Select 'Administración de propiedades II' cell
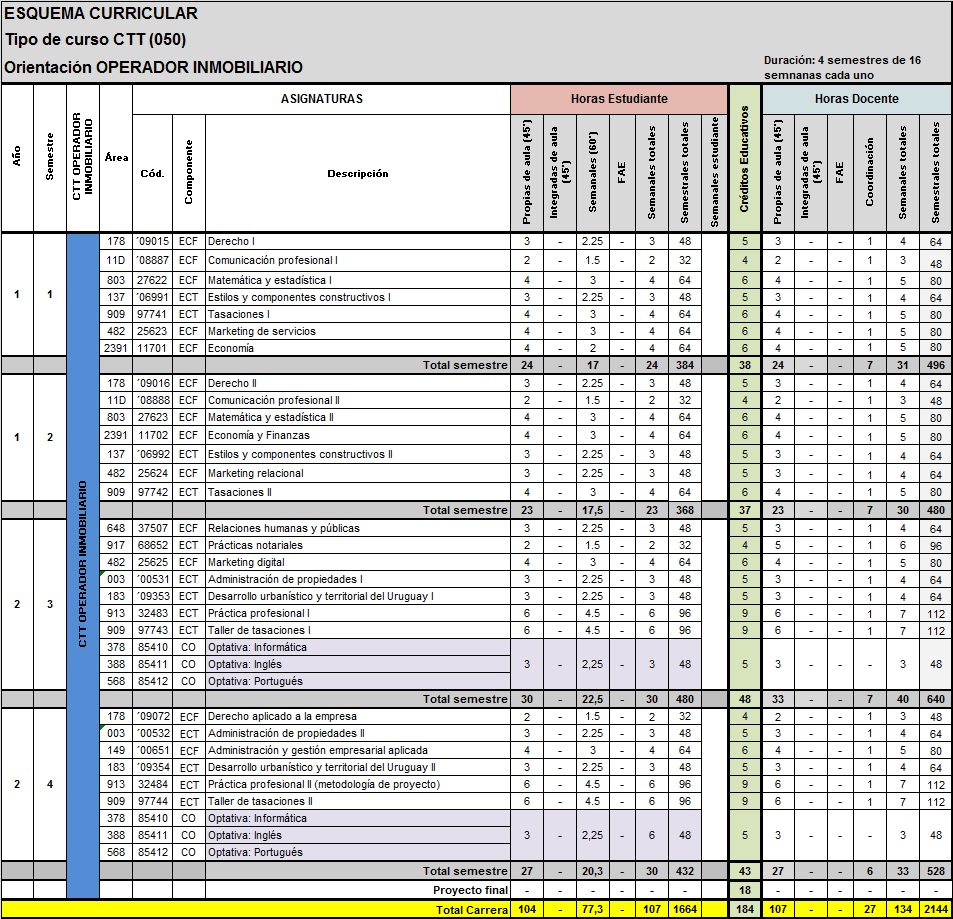 [x=357, y=734]
